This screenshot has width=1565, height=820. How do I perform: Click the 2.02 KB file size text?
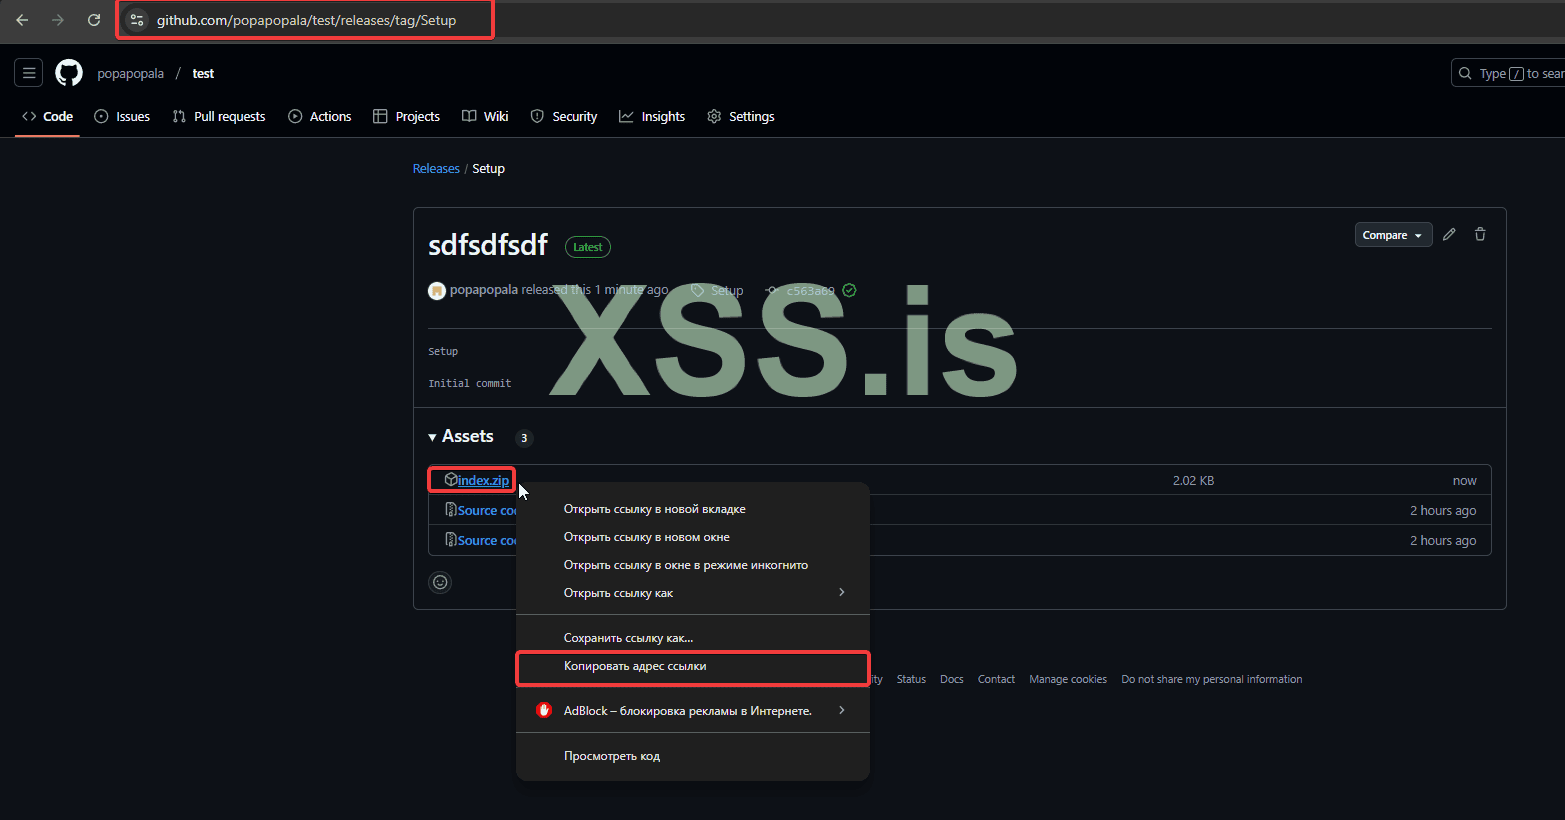pos(1193,481)
